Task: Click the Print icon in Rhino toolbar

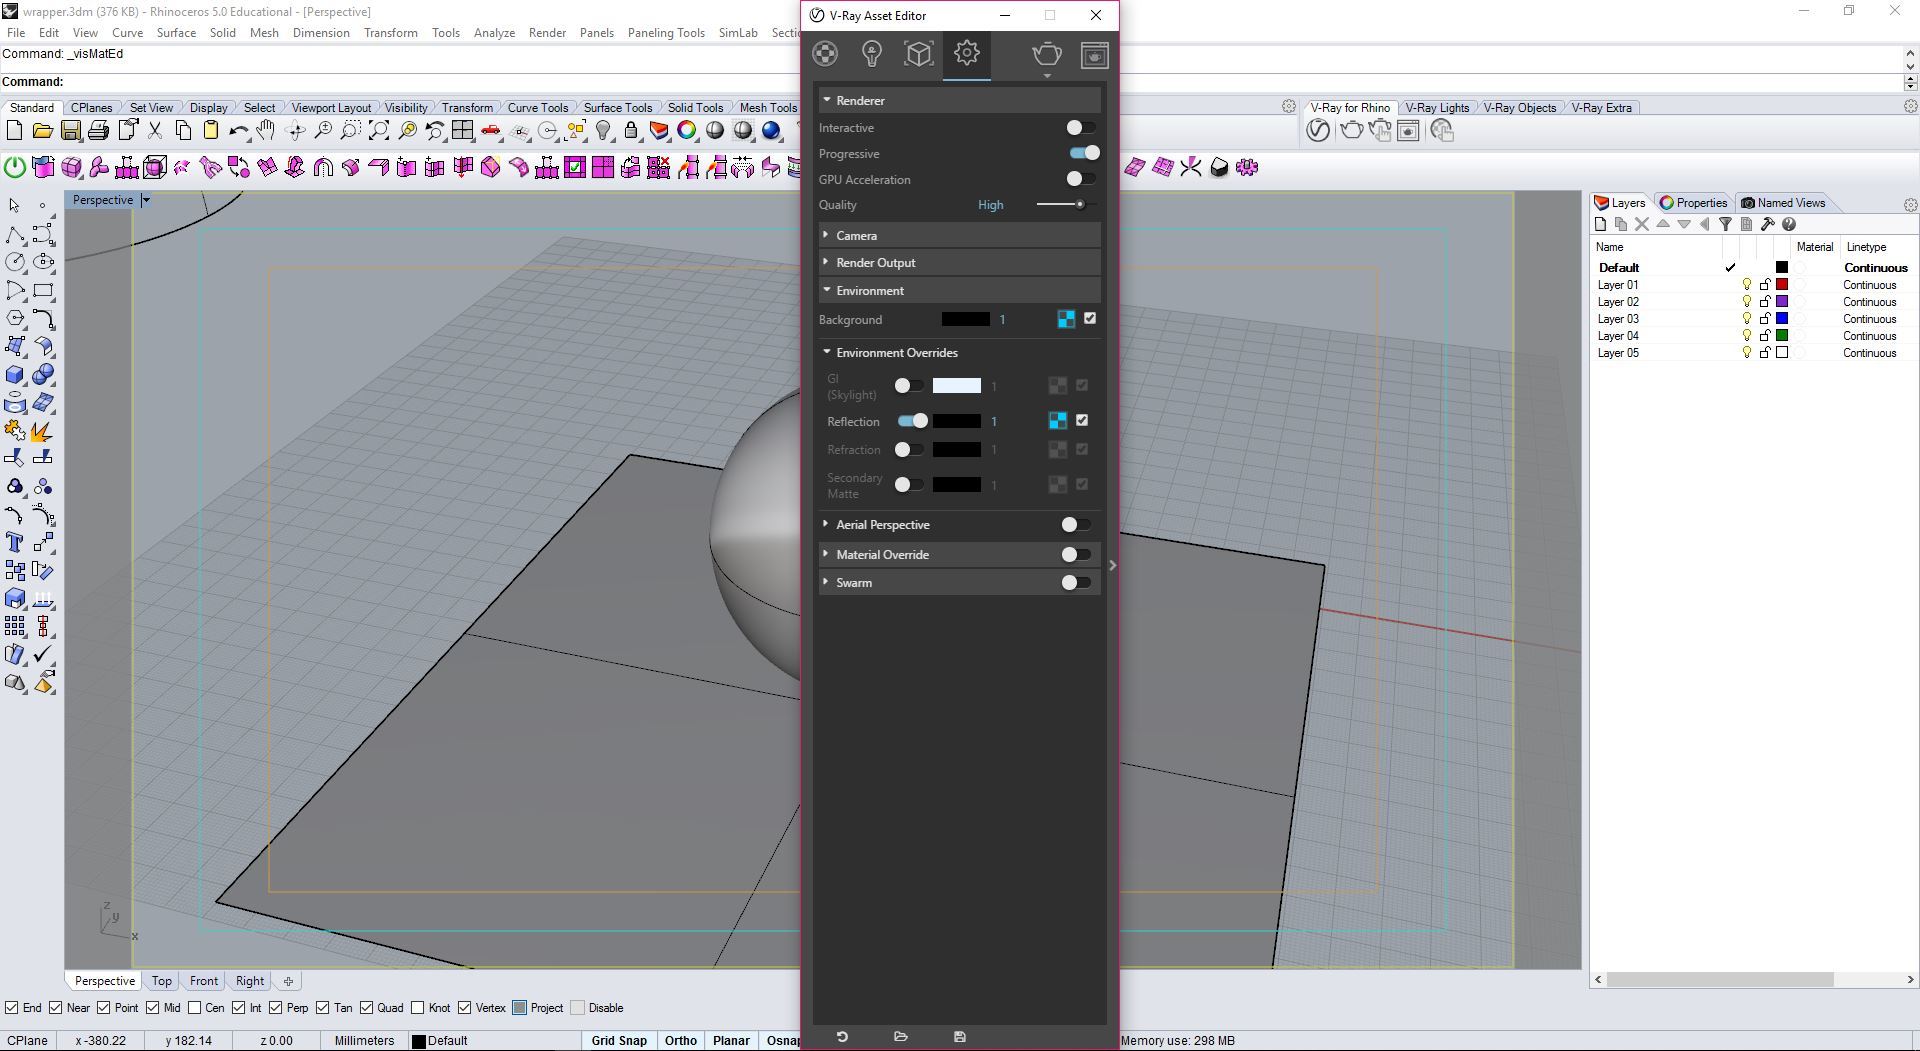Action: coord(98,131)
